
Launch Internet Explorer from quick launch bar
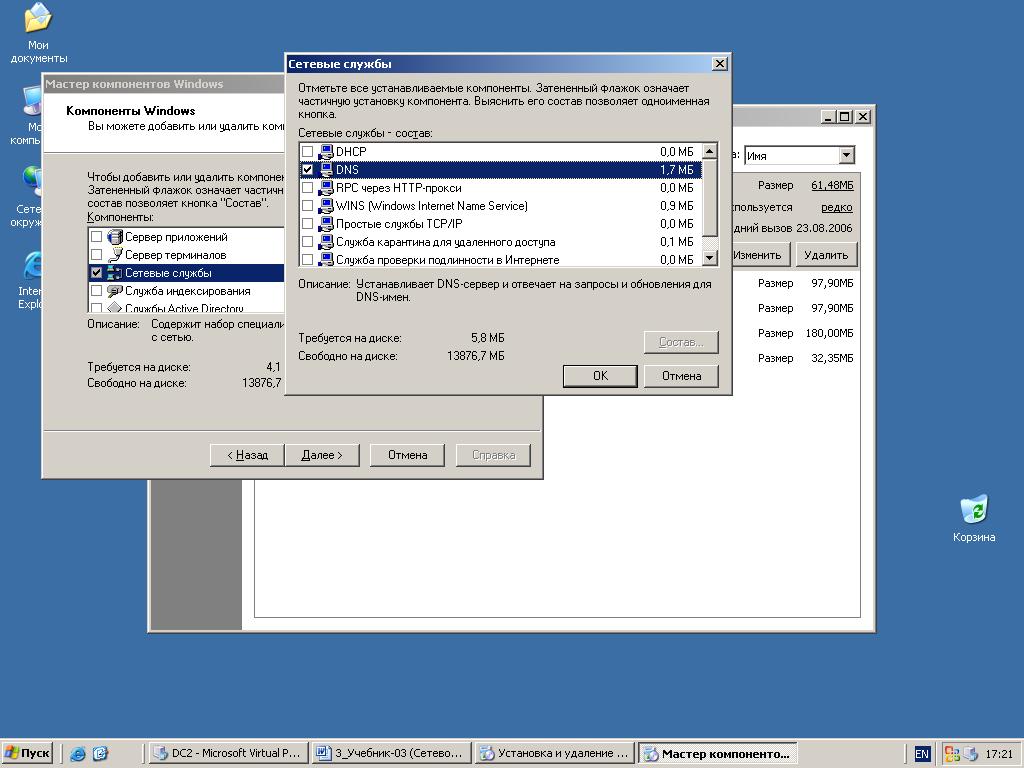tap(78, 754)
